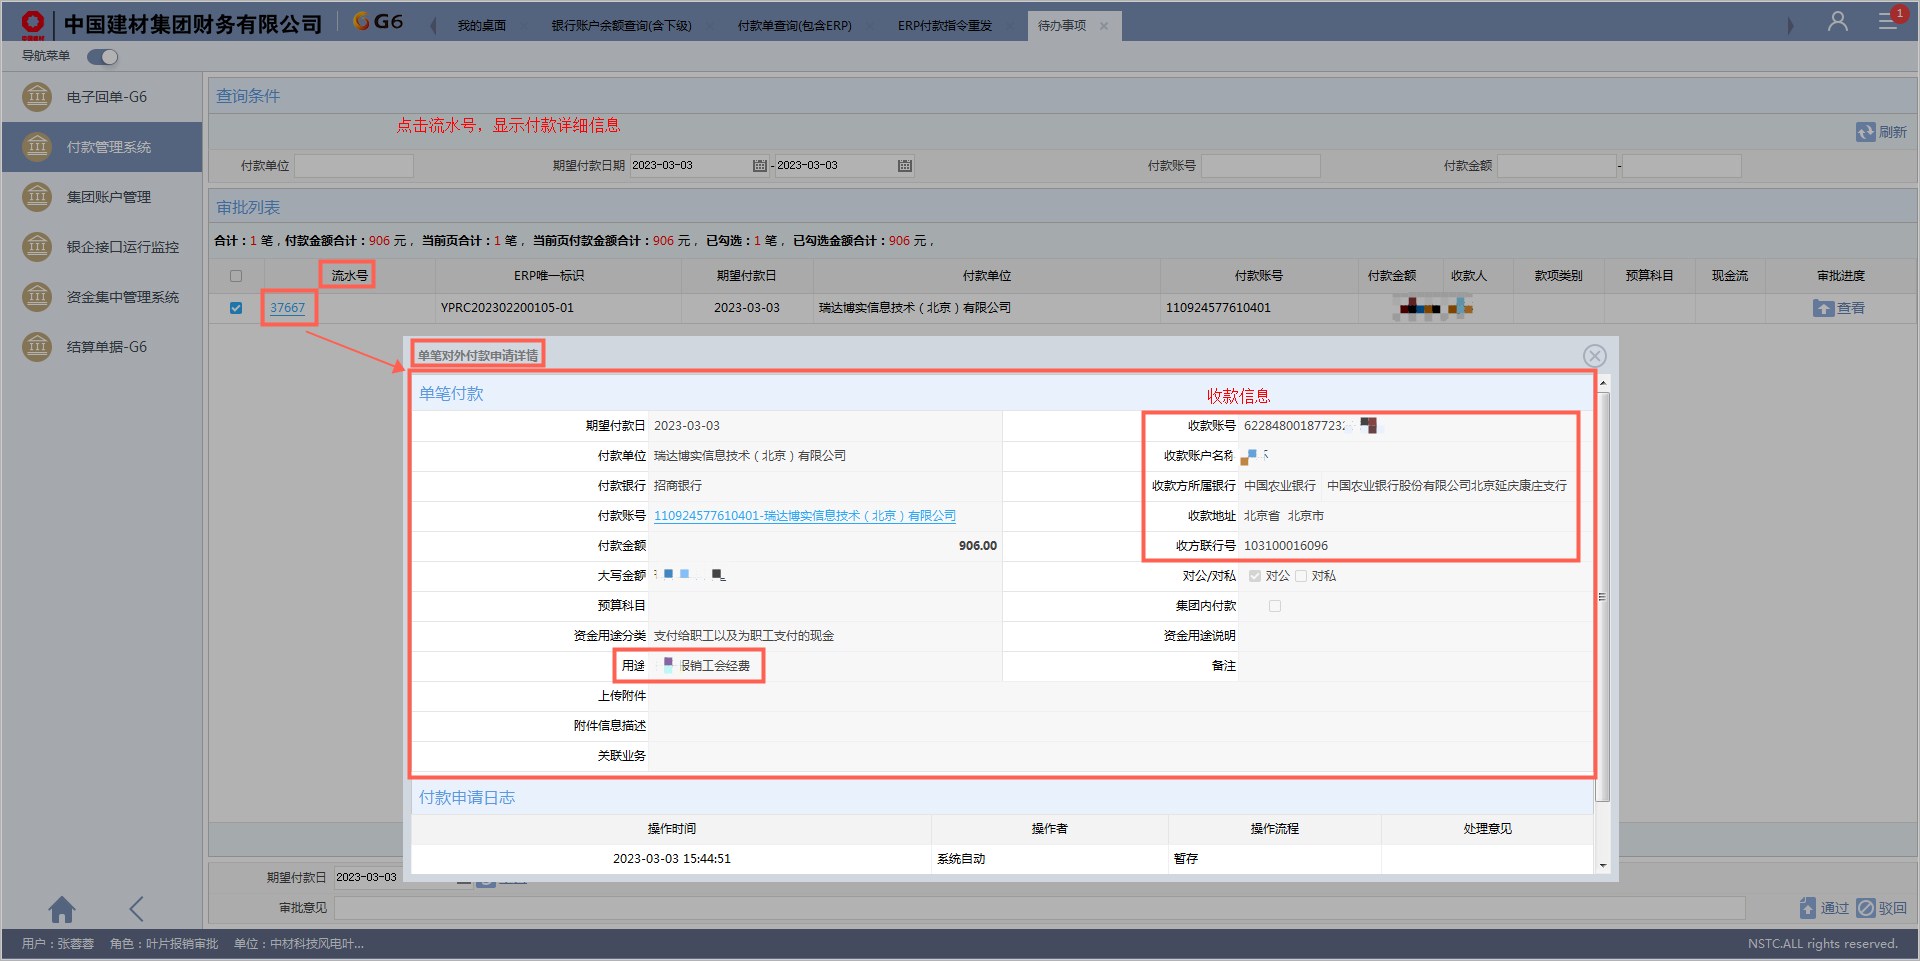
Task: Click the dialog vertical scrollbar thumb
Action: point(1603,597)
